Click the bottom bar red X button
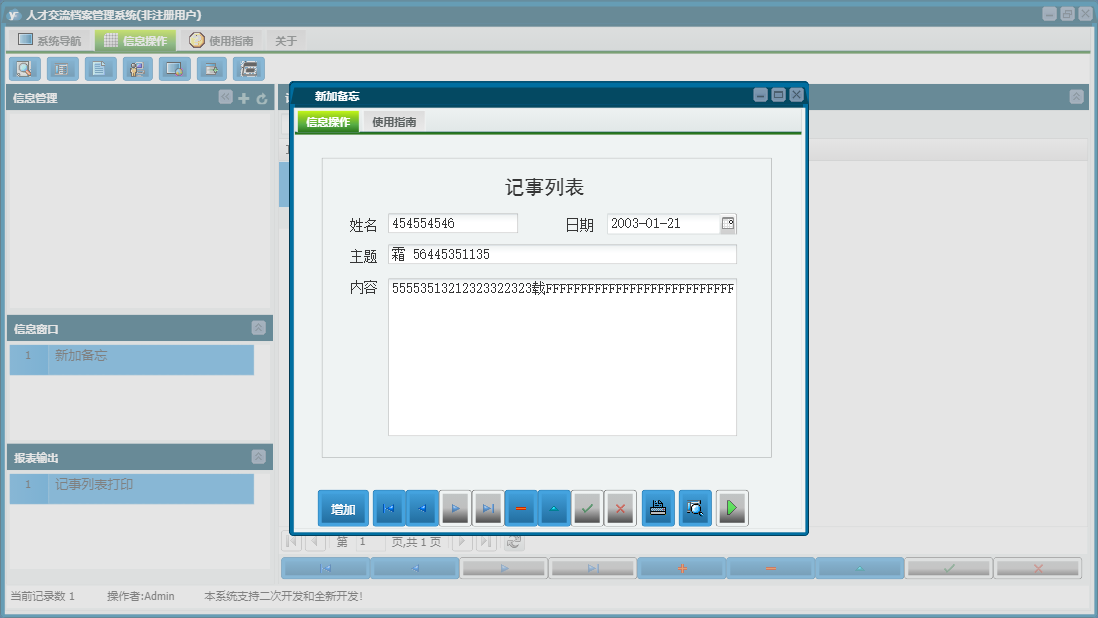Viewport: 1098px width, 618px height. 1038,568
